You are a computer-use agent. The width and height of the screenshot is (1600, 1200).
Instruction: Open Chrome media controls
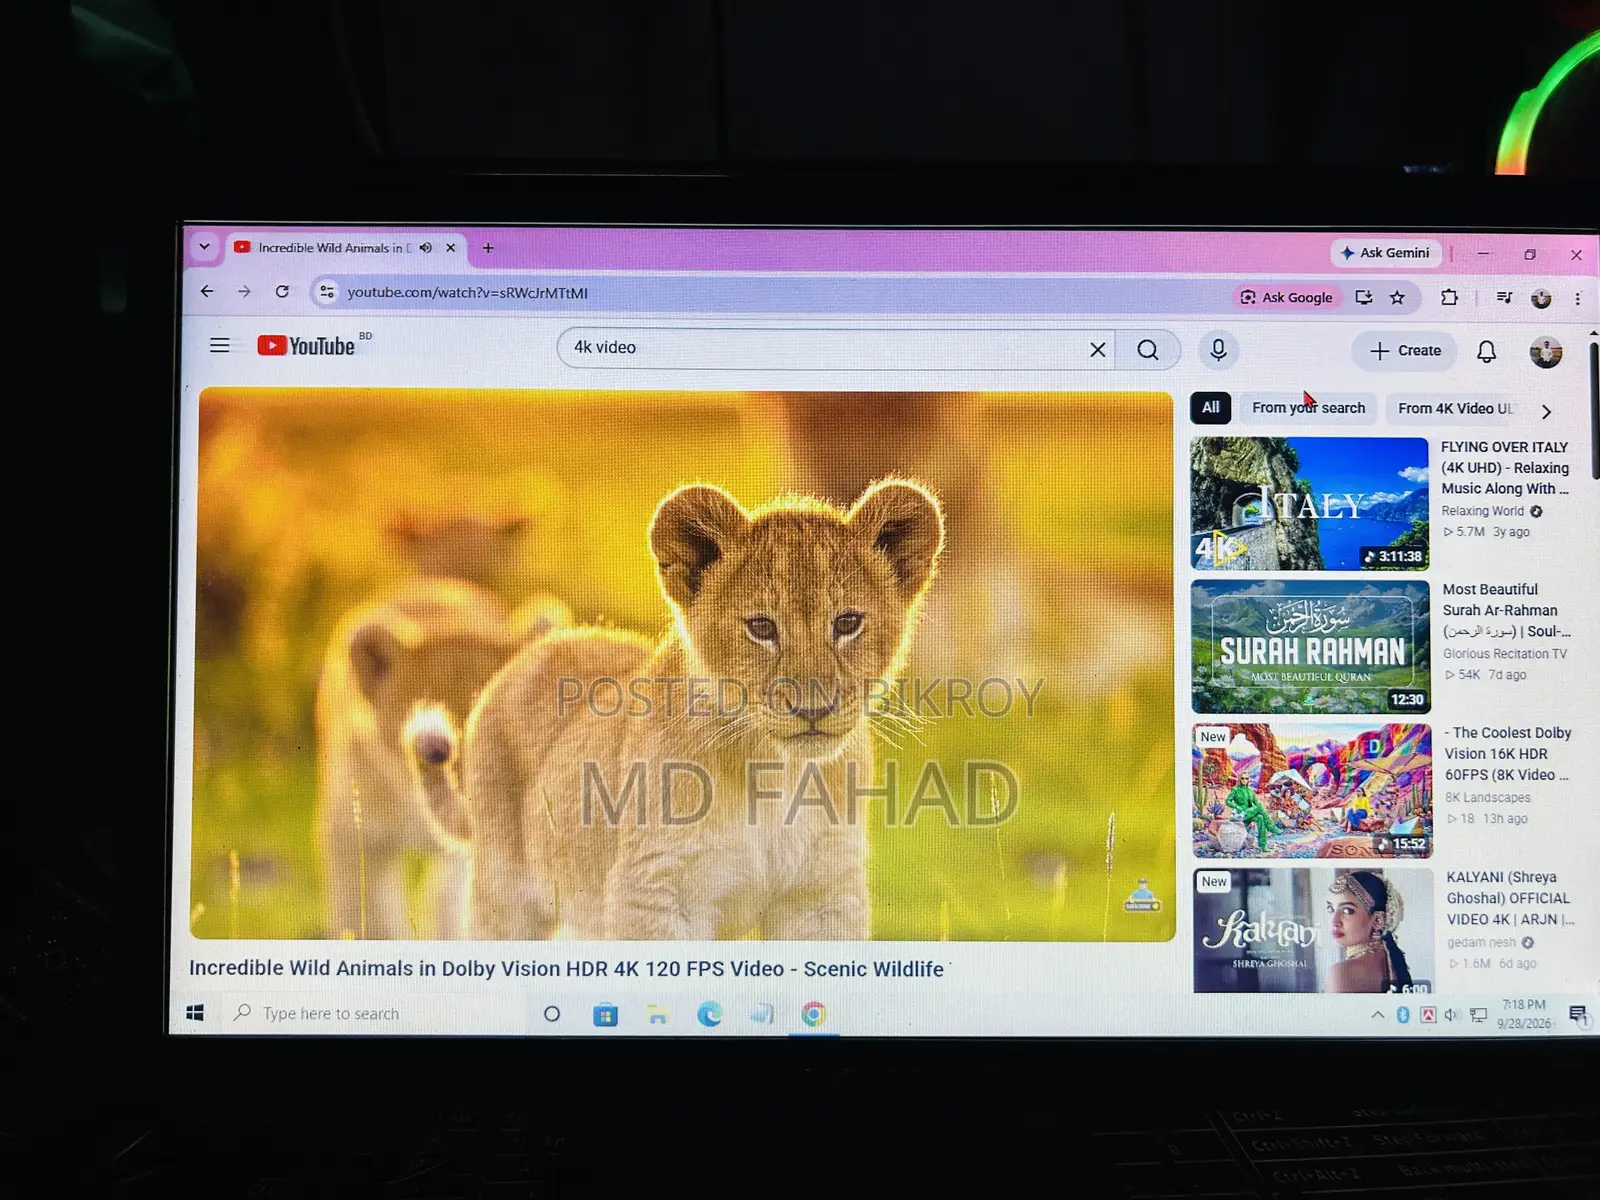click(x=1504, y=297)
